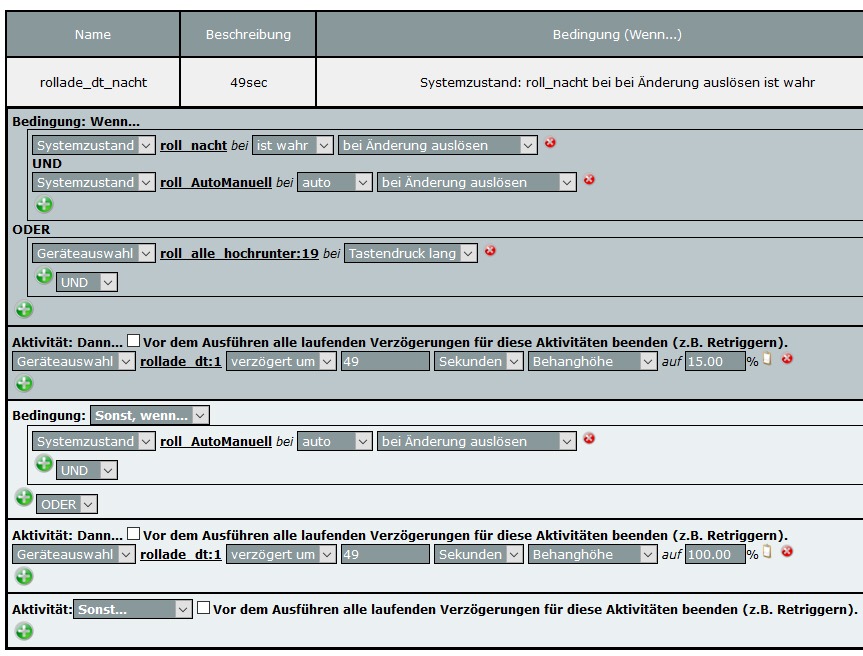Open 'verzögert um' dropdown in the 15.00% activity
Screen dimensions: 863x656
281,362
